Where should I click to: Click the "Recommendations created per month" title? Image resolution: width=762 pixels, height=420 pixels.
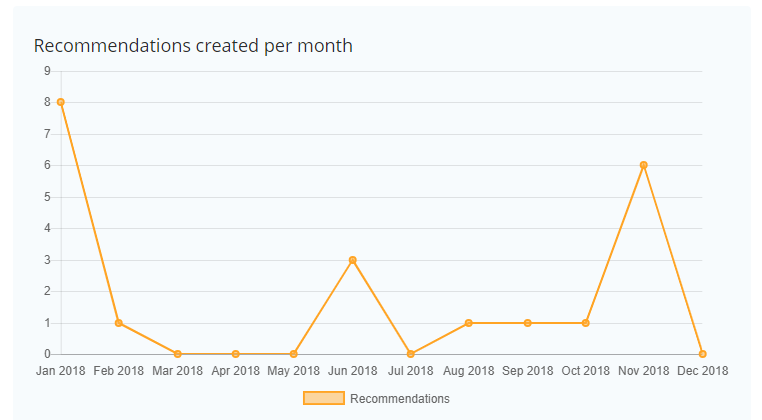tap(193, 46)
